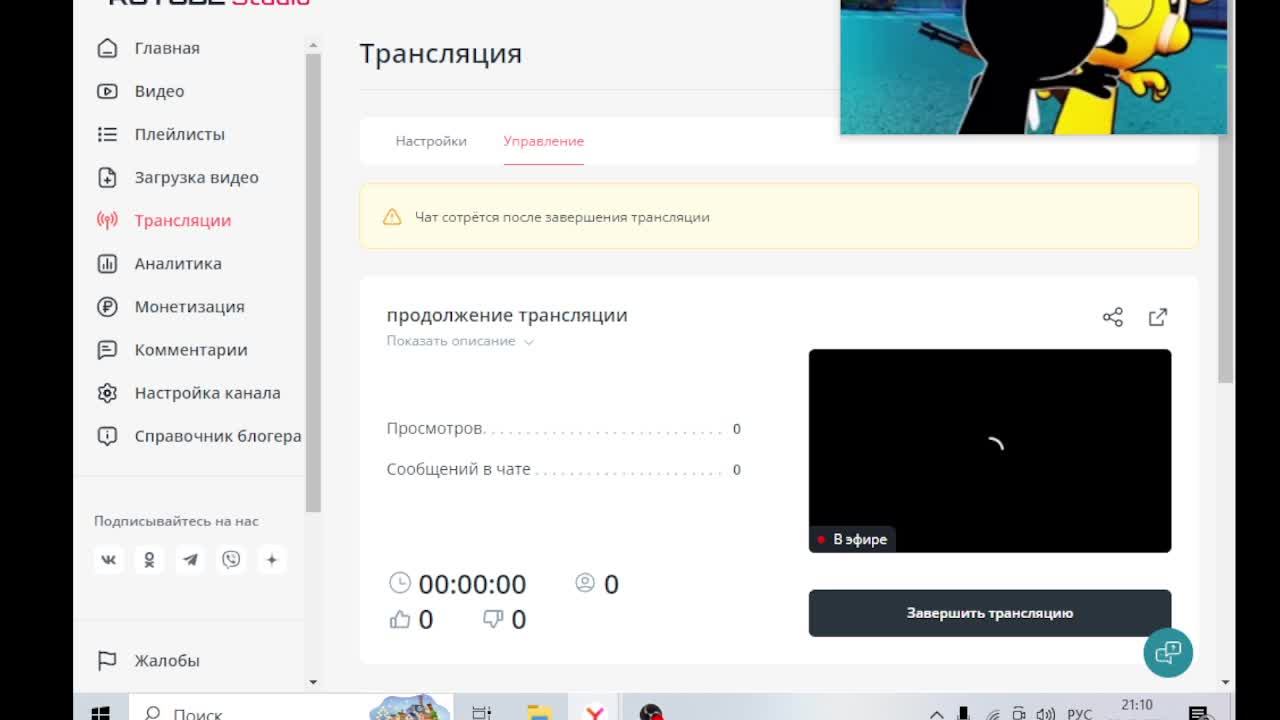The height and width of the screenshot is (720, 1280).
Task: Open Task View on taskbar
Action: pos(482,713)
